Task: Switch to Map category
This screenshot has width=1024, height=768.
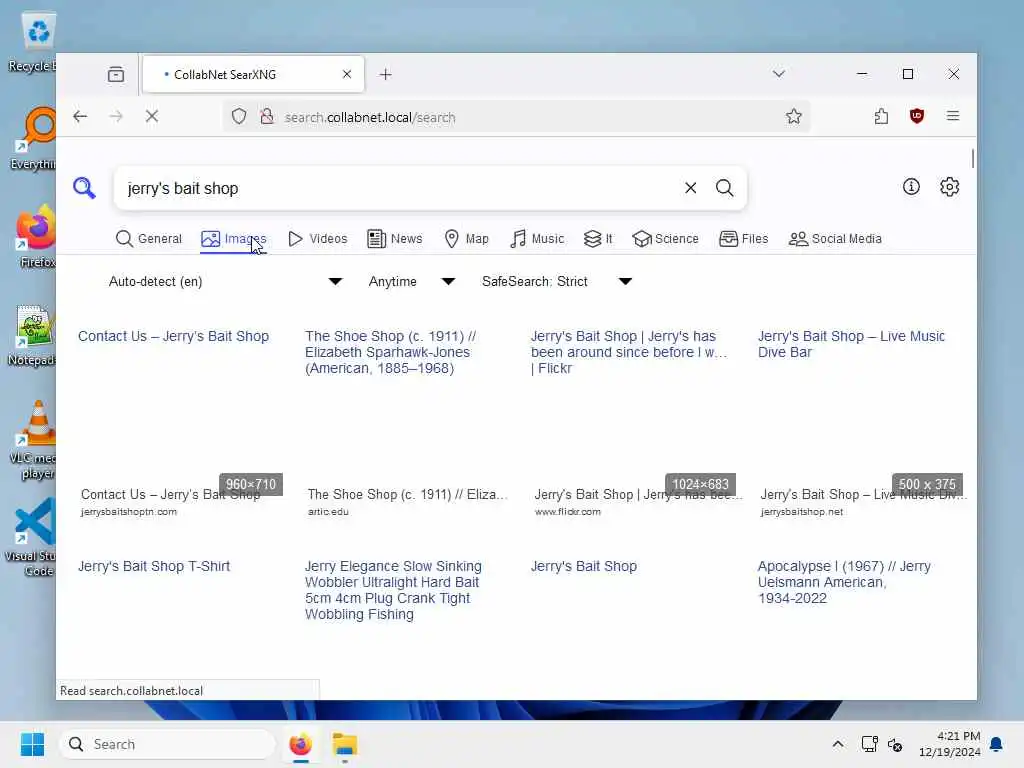Action: point(466,239)
